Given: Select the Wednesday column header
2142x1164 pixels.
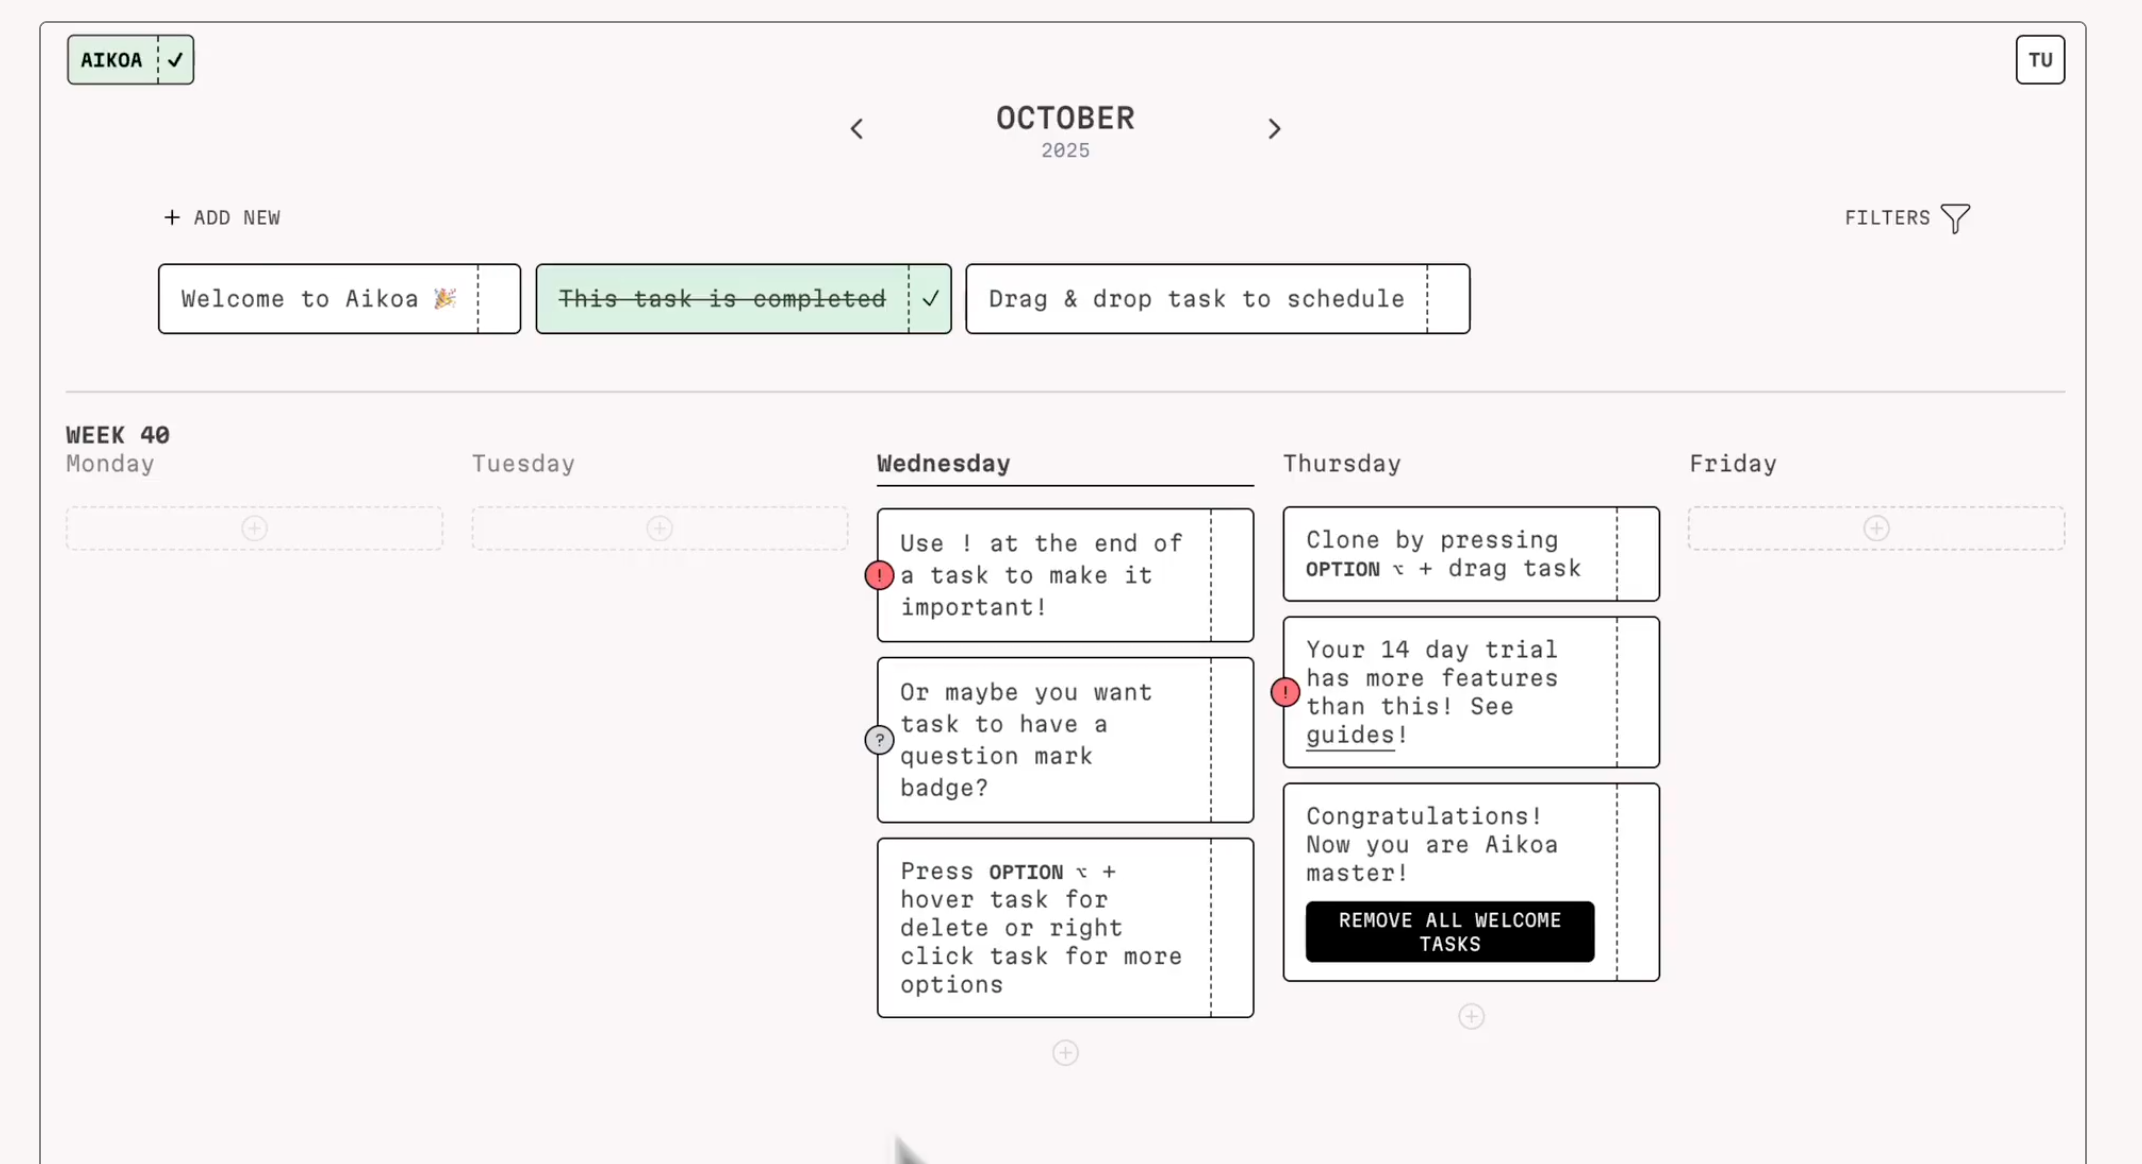Looking at the screenshot, I should pos(943,464).
